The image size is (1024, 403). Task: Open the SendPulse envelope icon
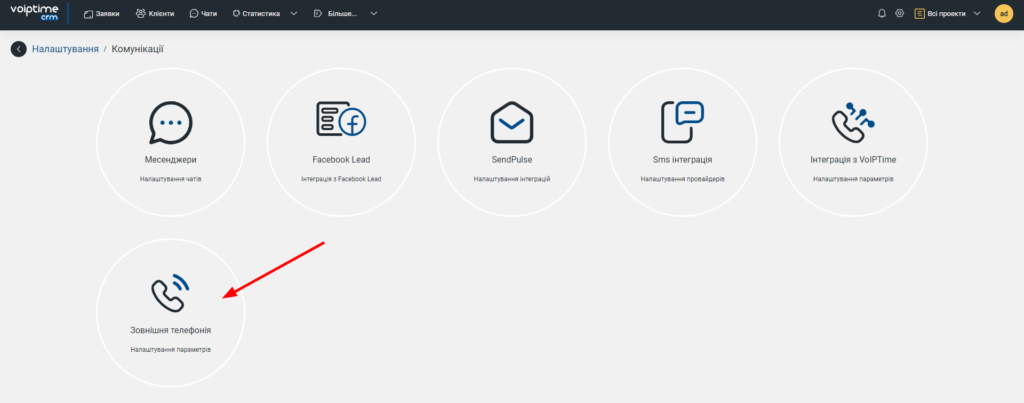click(511, 123)
